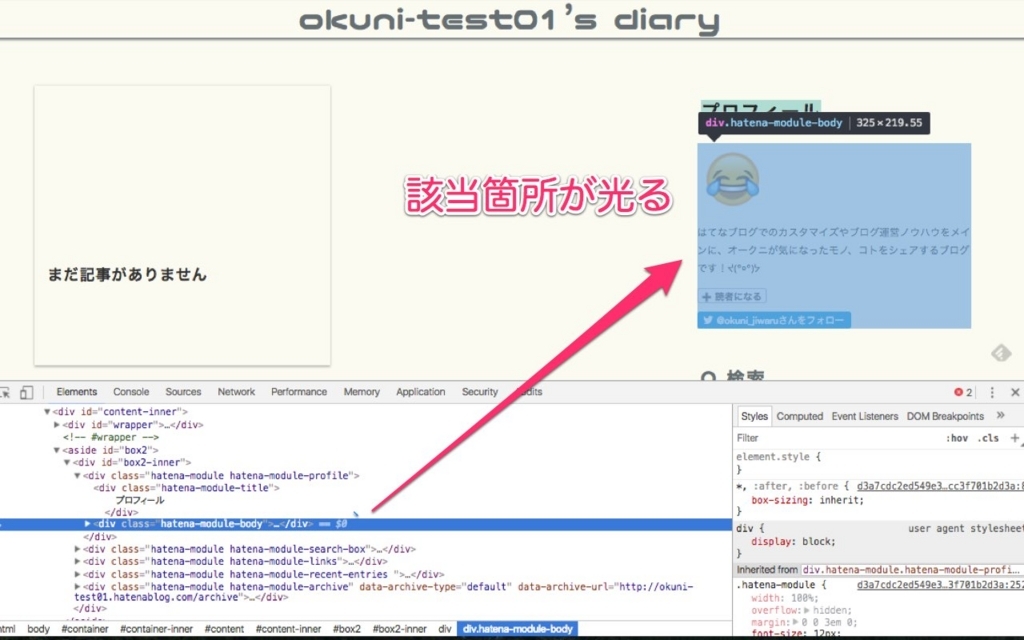Add new style rule plus icon

point(1014,438)
